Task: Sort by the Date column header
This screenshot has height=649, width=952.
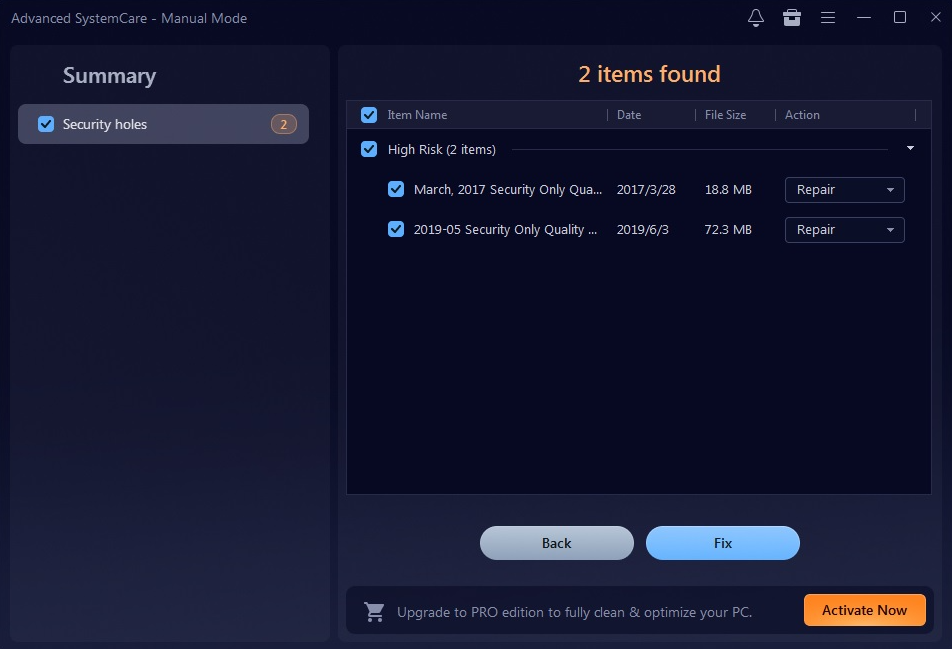Action: [629, 115]
